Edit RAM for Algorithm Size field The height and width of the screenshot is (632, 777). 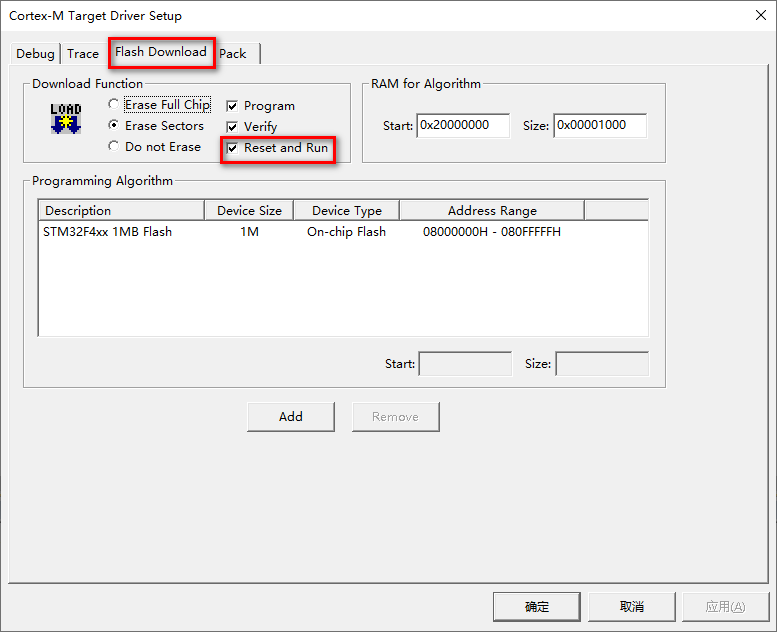click(x=600, y=125)
